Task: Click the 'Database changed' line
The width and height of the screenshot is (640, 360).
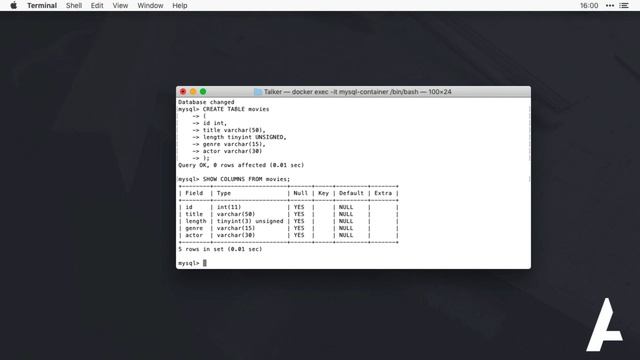Action: tap(206, 102)
